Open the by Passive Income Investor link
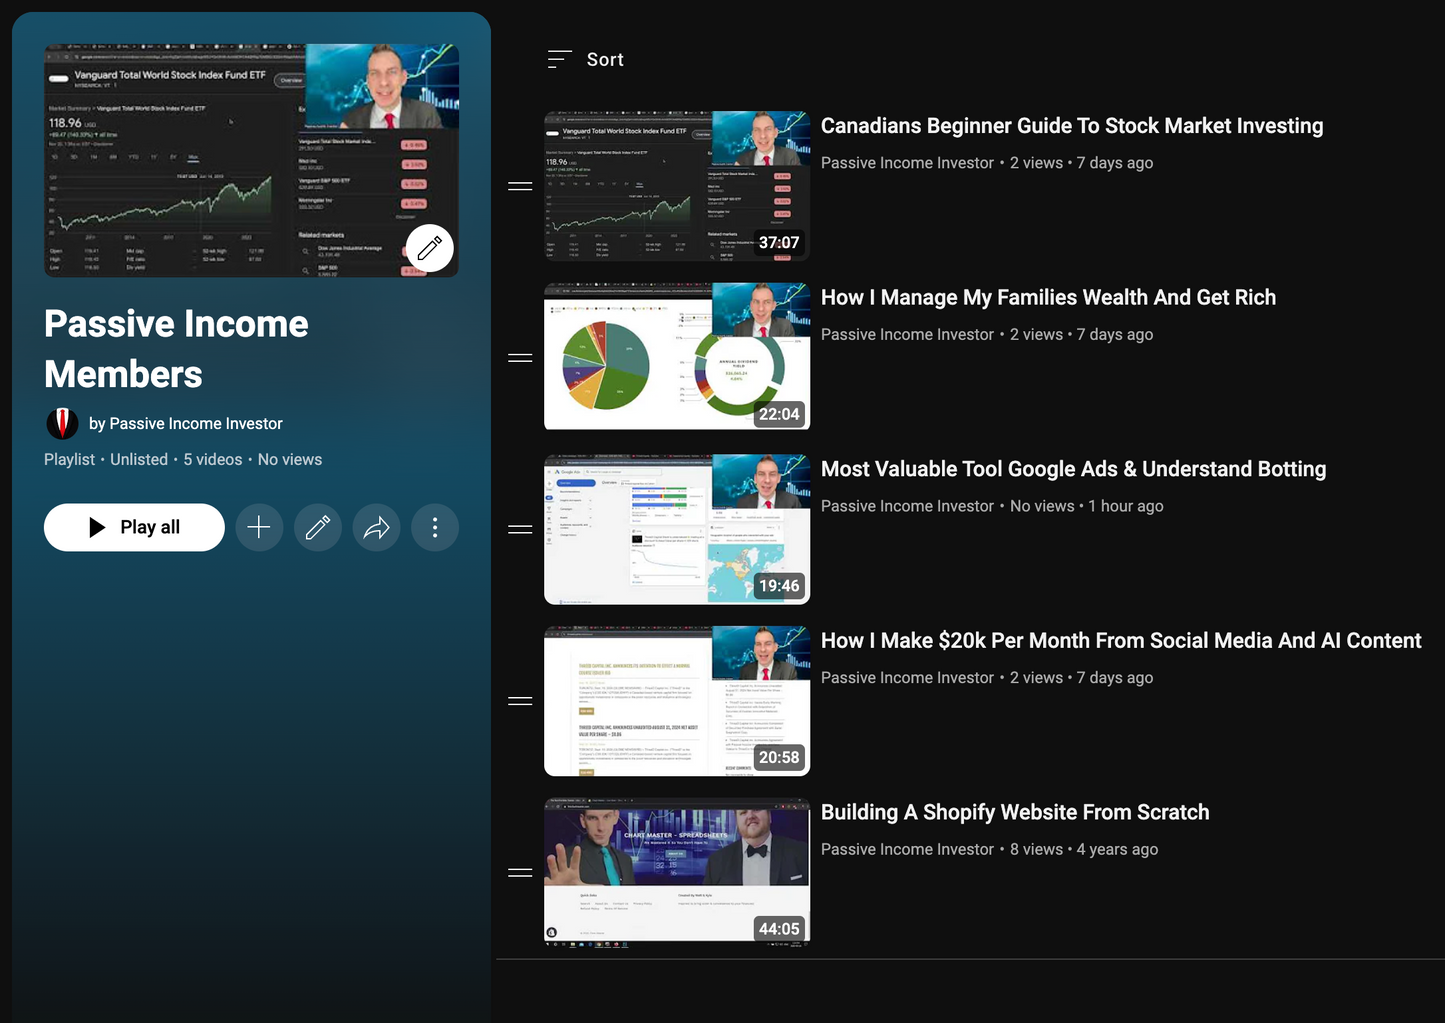 (x=186, y=424)
